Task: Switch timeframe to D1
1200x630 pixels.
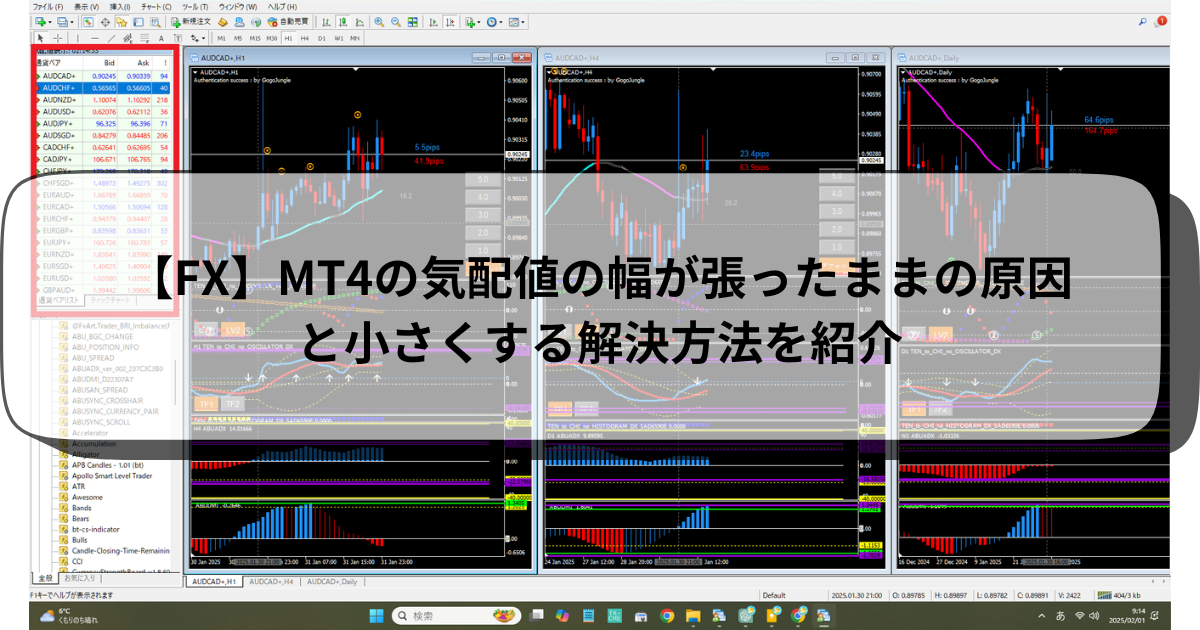Action: [322, 38]
